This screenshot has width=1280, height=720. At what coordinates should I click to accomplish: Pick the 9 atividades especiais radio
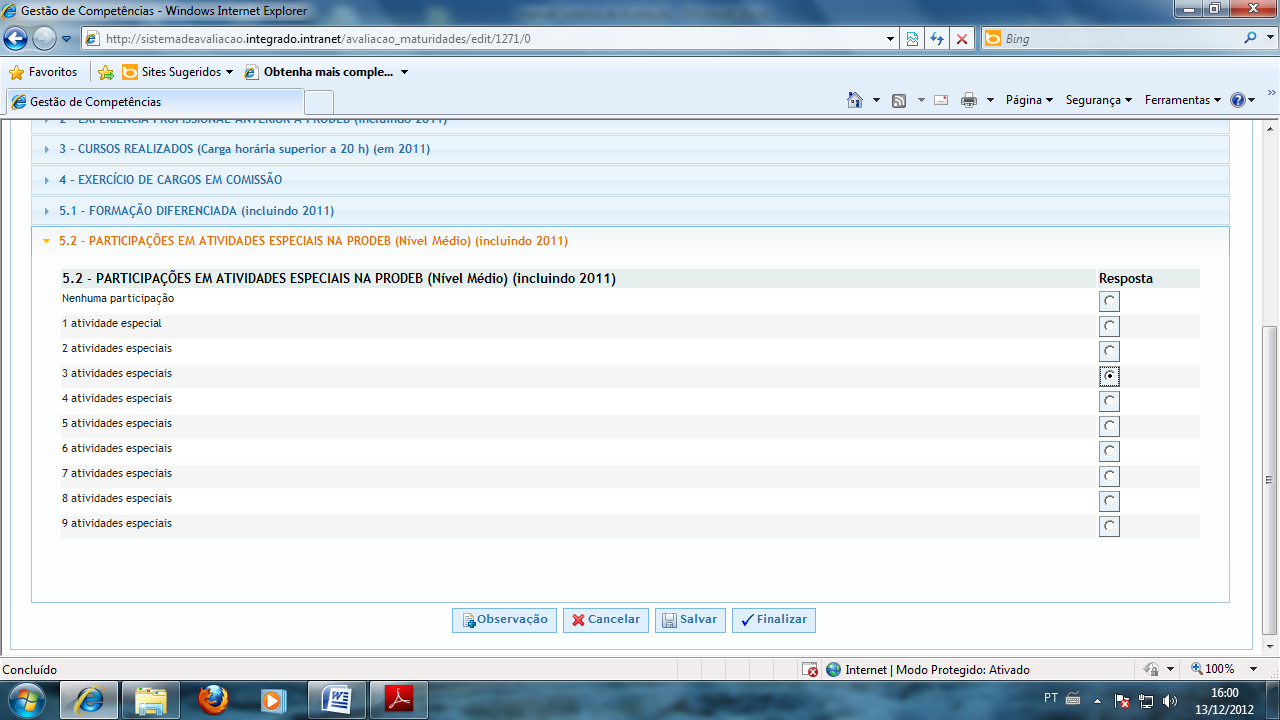click(x=1109, y=526)
